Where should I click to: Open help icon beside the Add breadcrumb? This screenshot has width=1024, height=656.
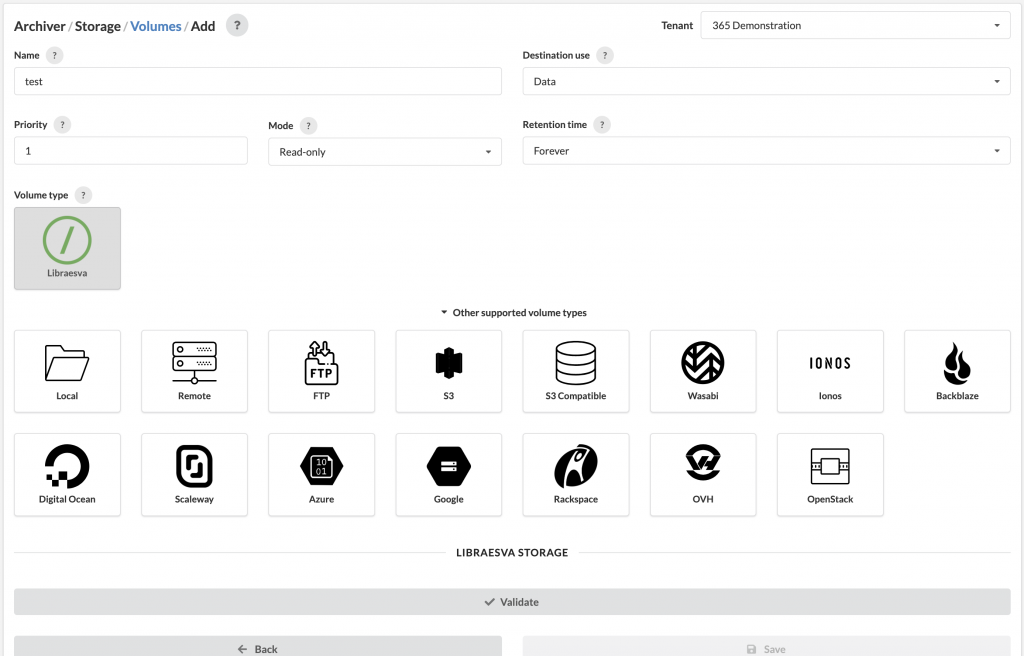[237, 25]
